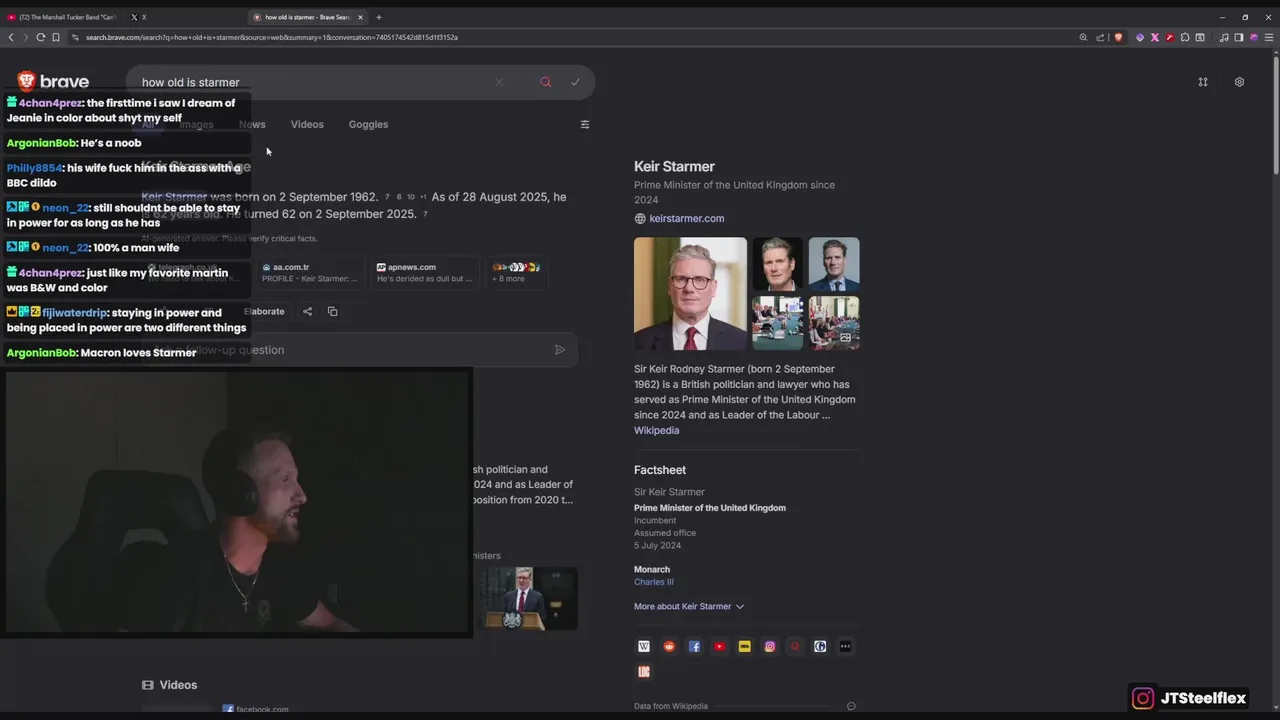Open Starmer's Wikipedia profile icon
The image size is (1280, 720).
click(x=644, y=647)
